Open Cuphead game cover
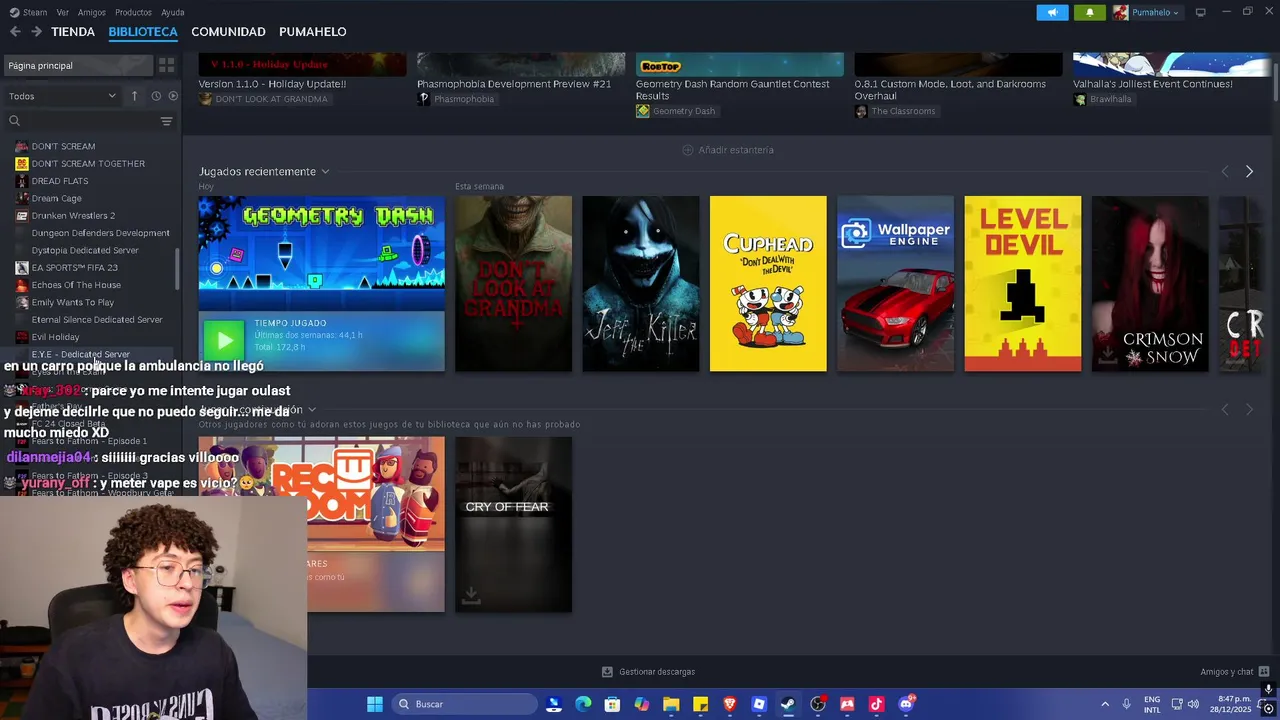The width and height of the screenshot is (1280, 720). tap(768, 284)
